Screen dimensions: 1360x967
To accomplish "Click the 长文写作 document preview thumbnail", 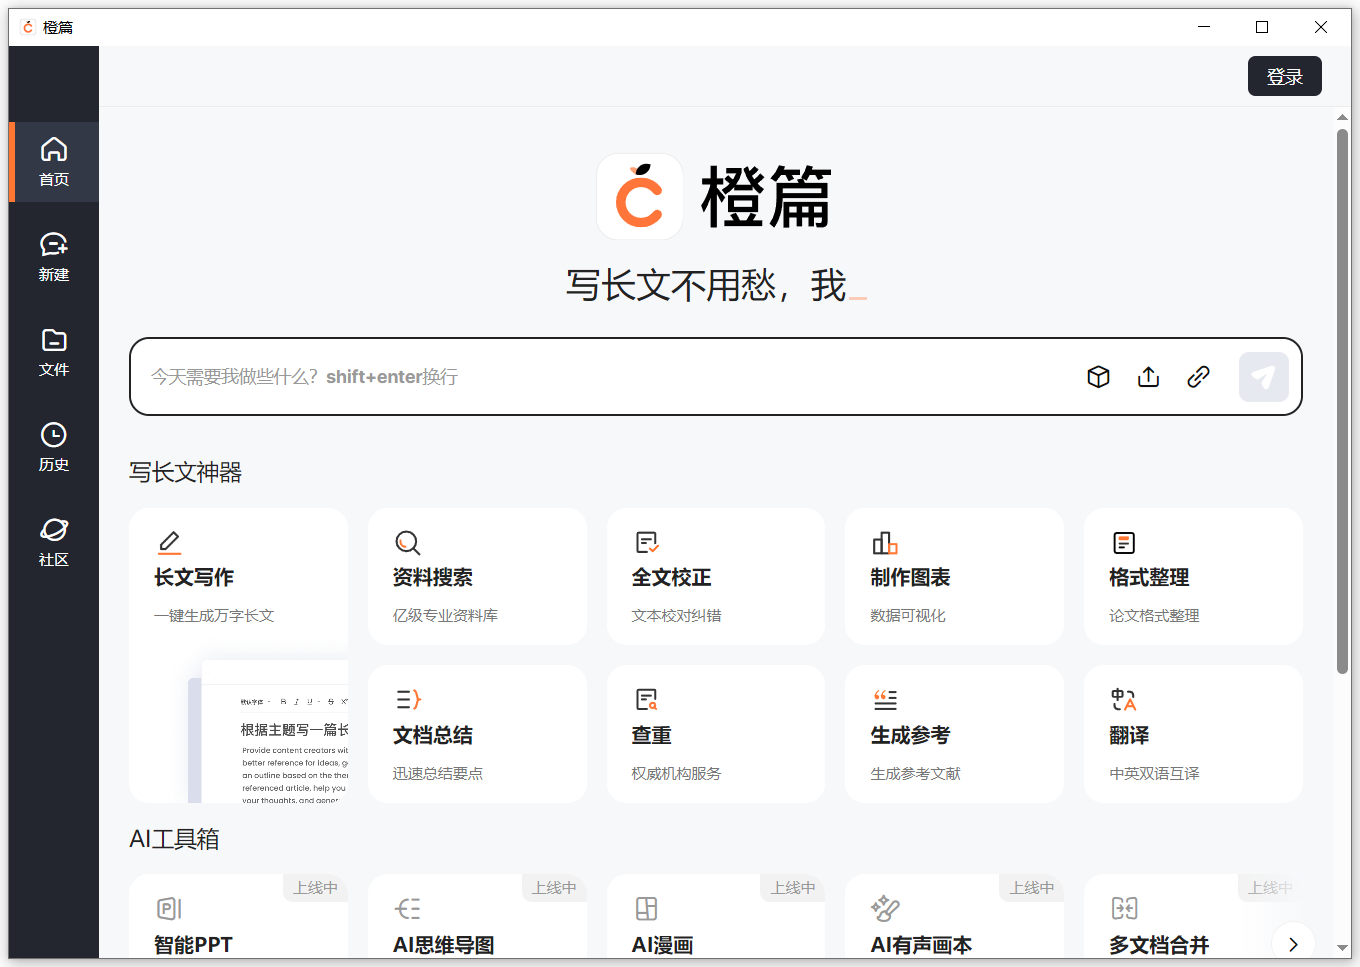I will tap(268, 731).
